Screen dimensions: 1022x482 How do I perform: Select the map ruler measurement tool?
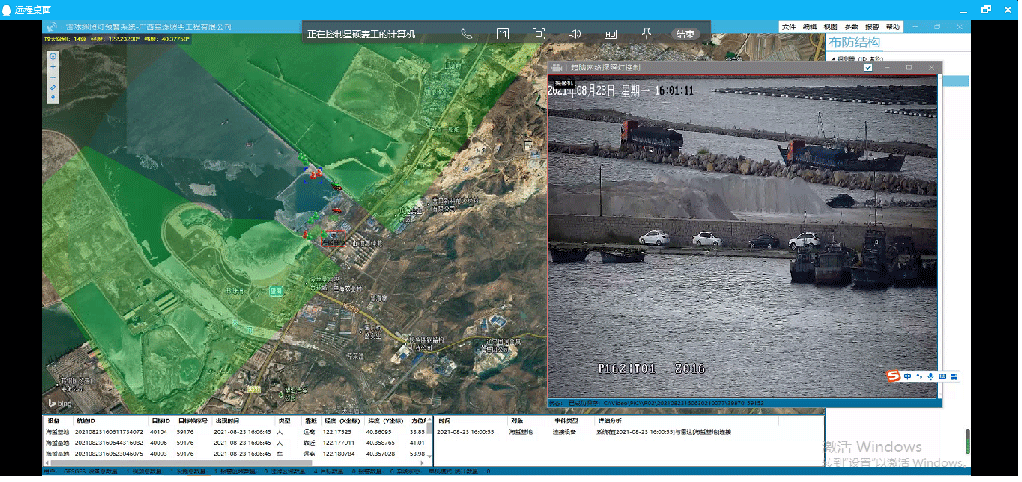53,88
